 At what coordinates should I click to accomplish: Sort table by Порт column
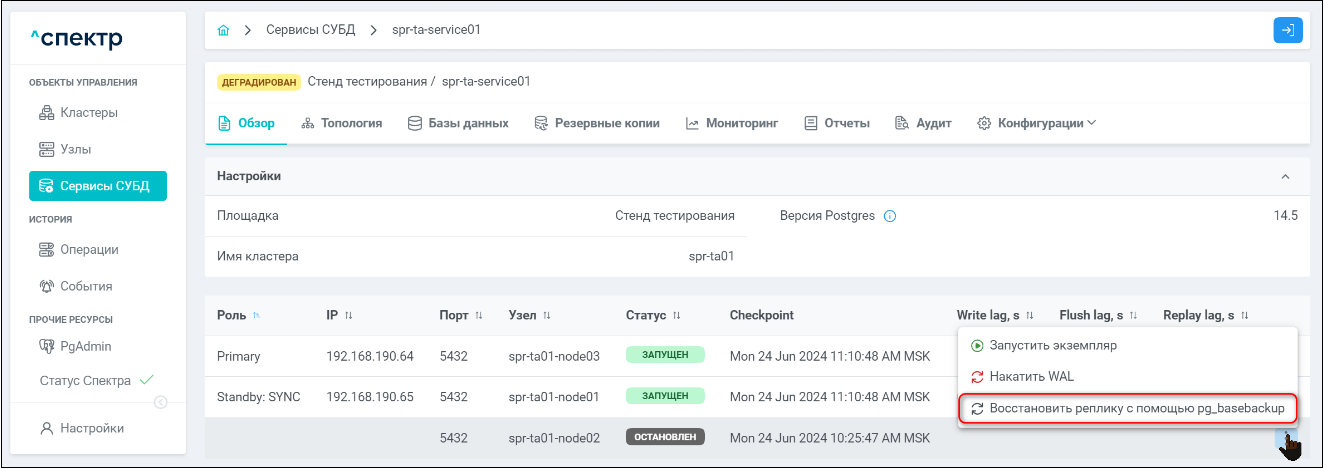click(x=478, y=316)
